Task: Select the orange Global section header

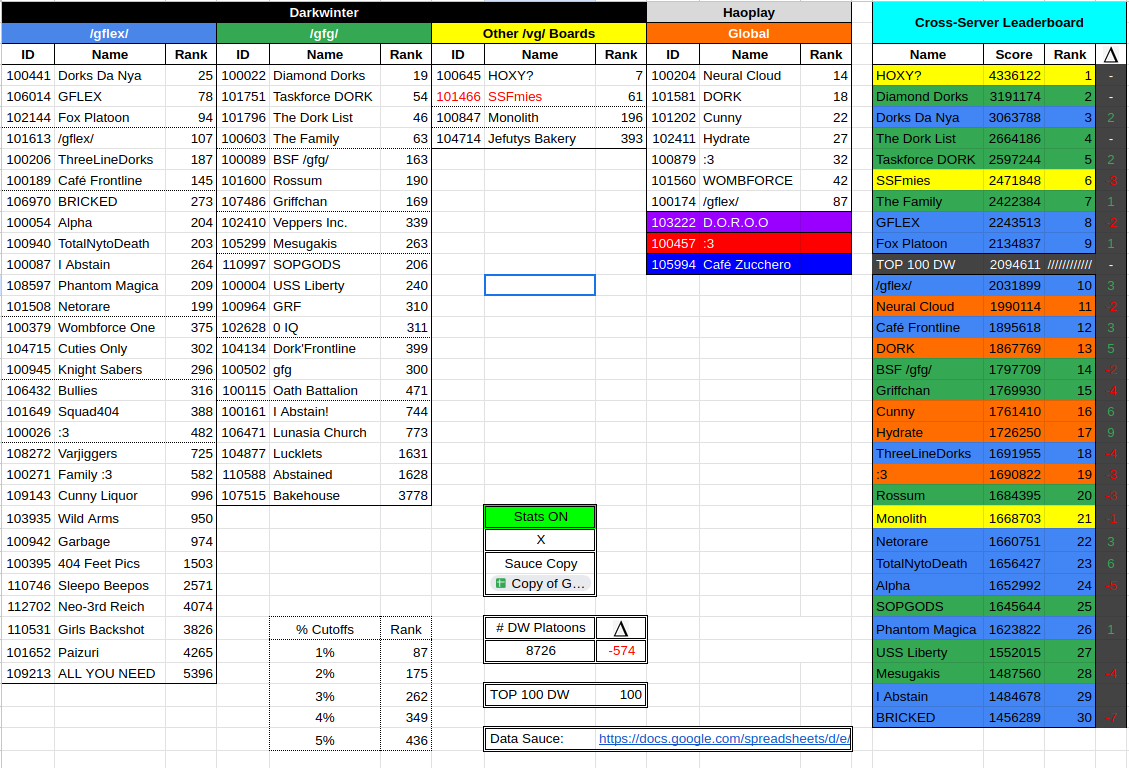Action: pyautogui.click(x=749, y=33)
